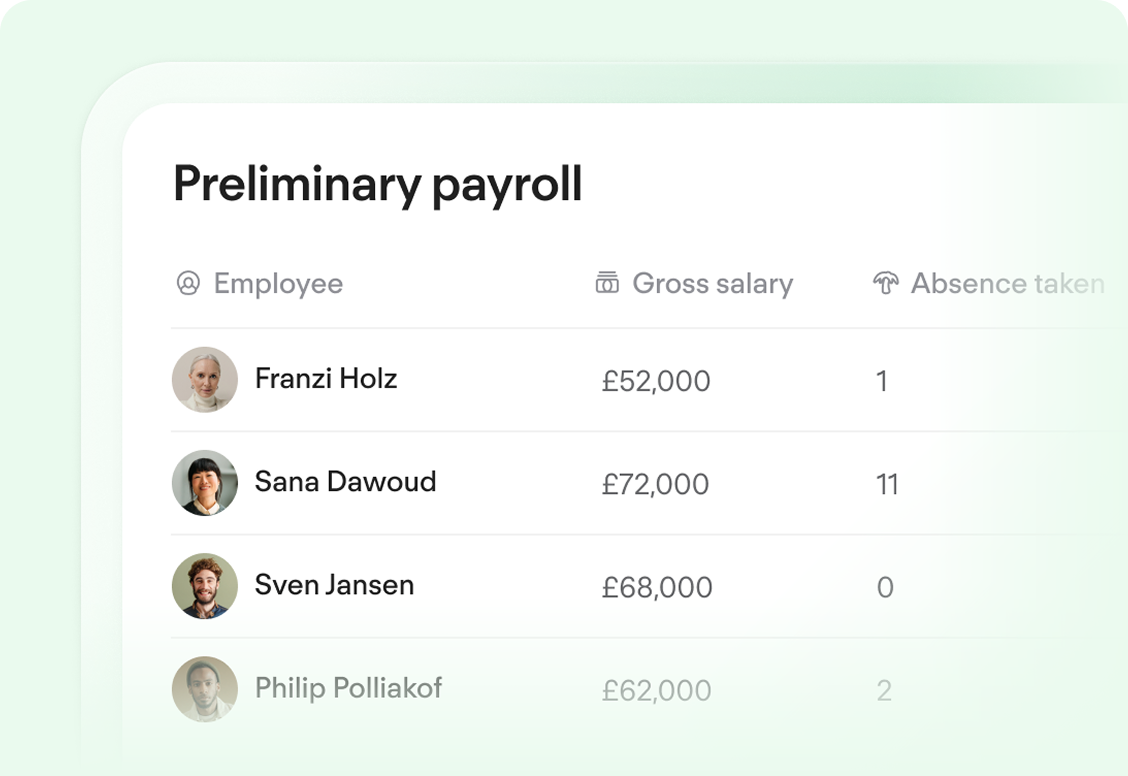Select the £52,000 salary cell

point(655,382)
